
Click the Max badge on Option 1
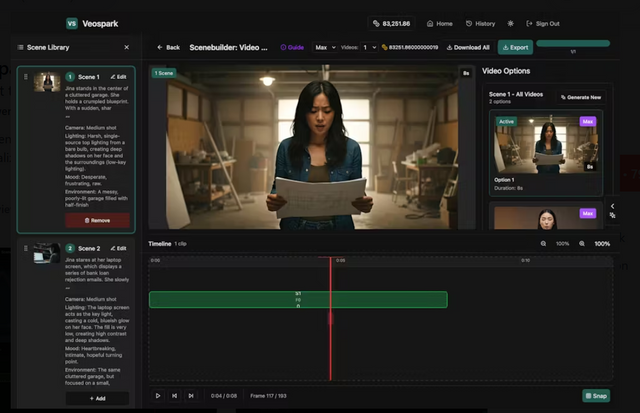[588, 122]
